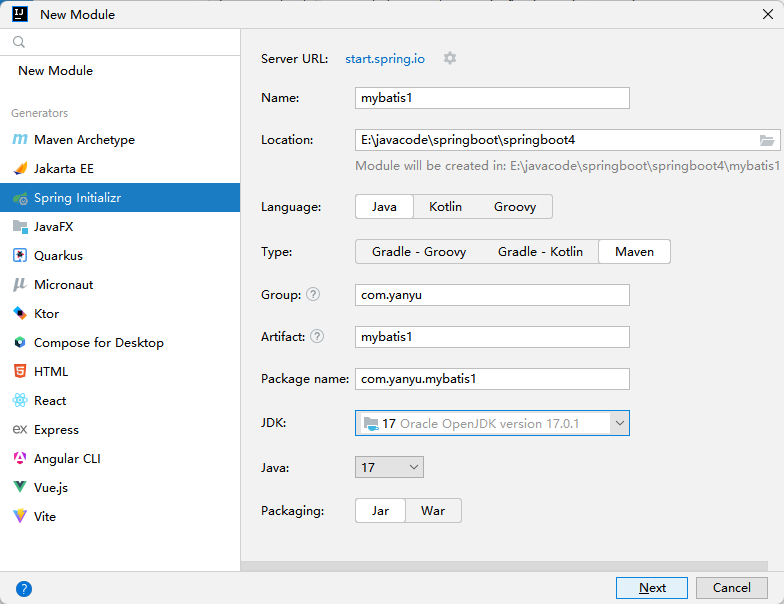Select the Quarkus generator
784x604 pixels.
120,256
